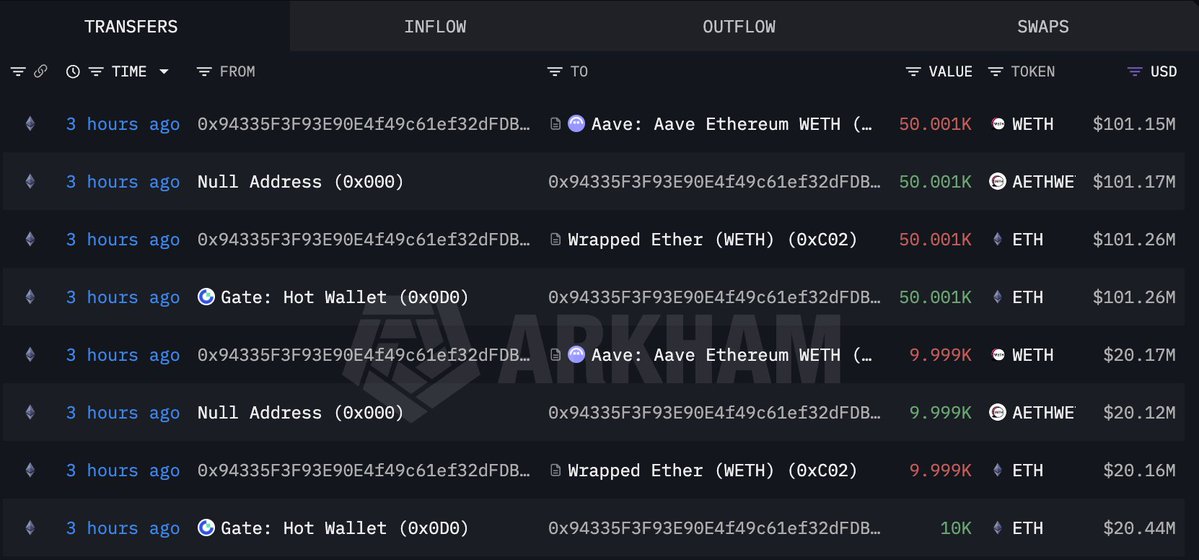This screenshot has height=560, width=1199.
Task: Open the VALUE column filter icon
Action: click(x=913, y=72)
